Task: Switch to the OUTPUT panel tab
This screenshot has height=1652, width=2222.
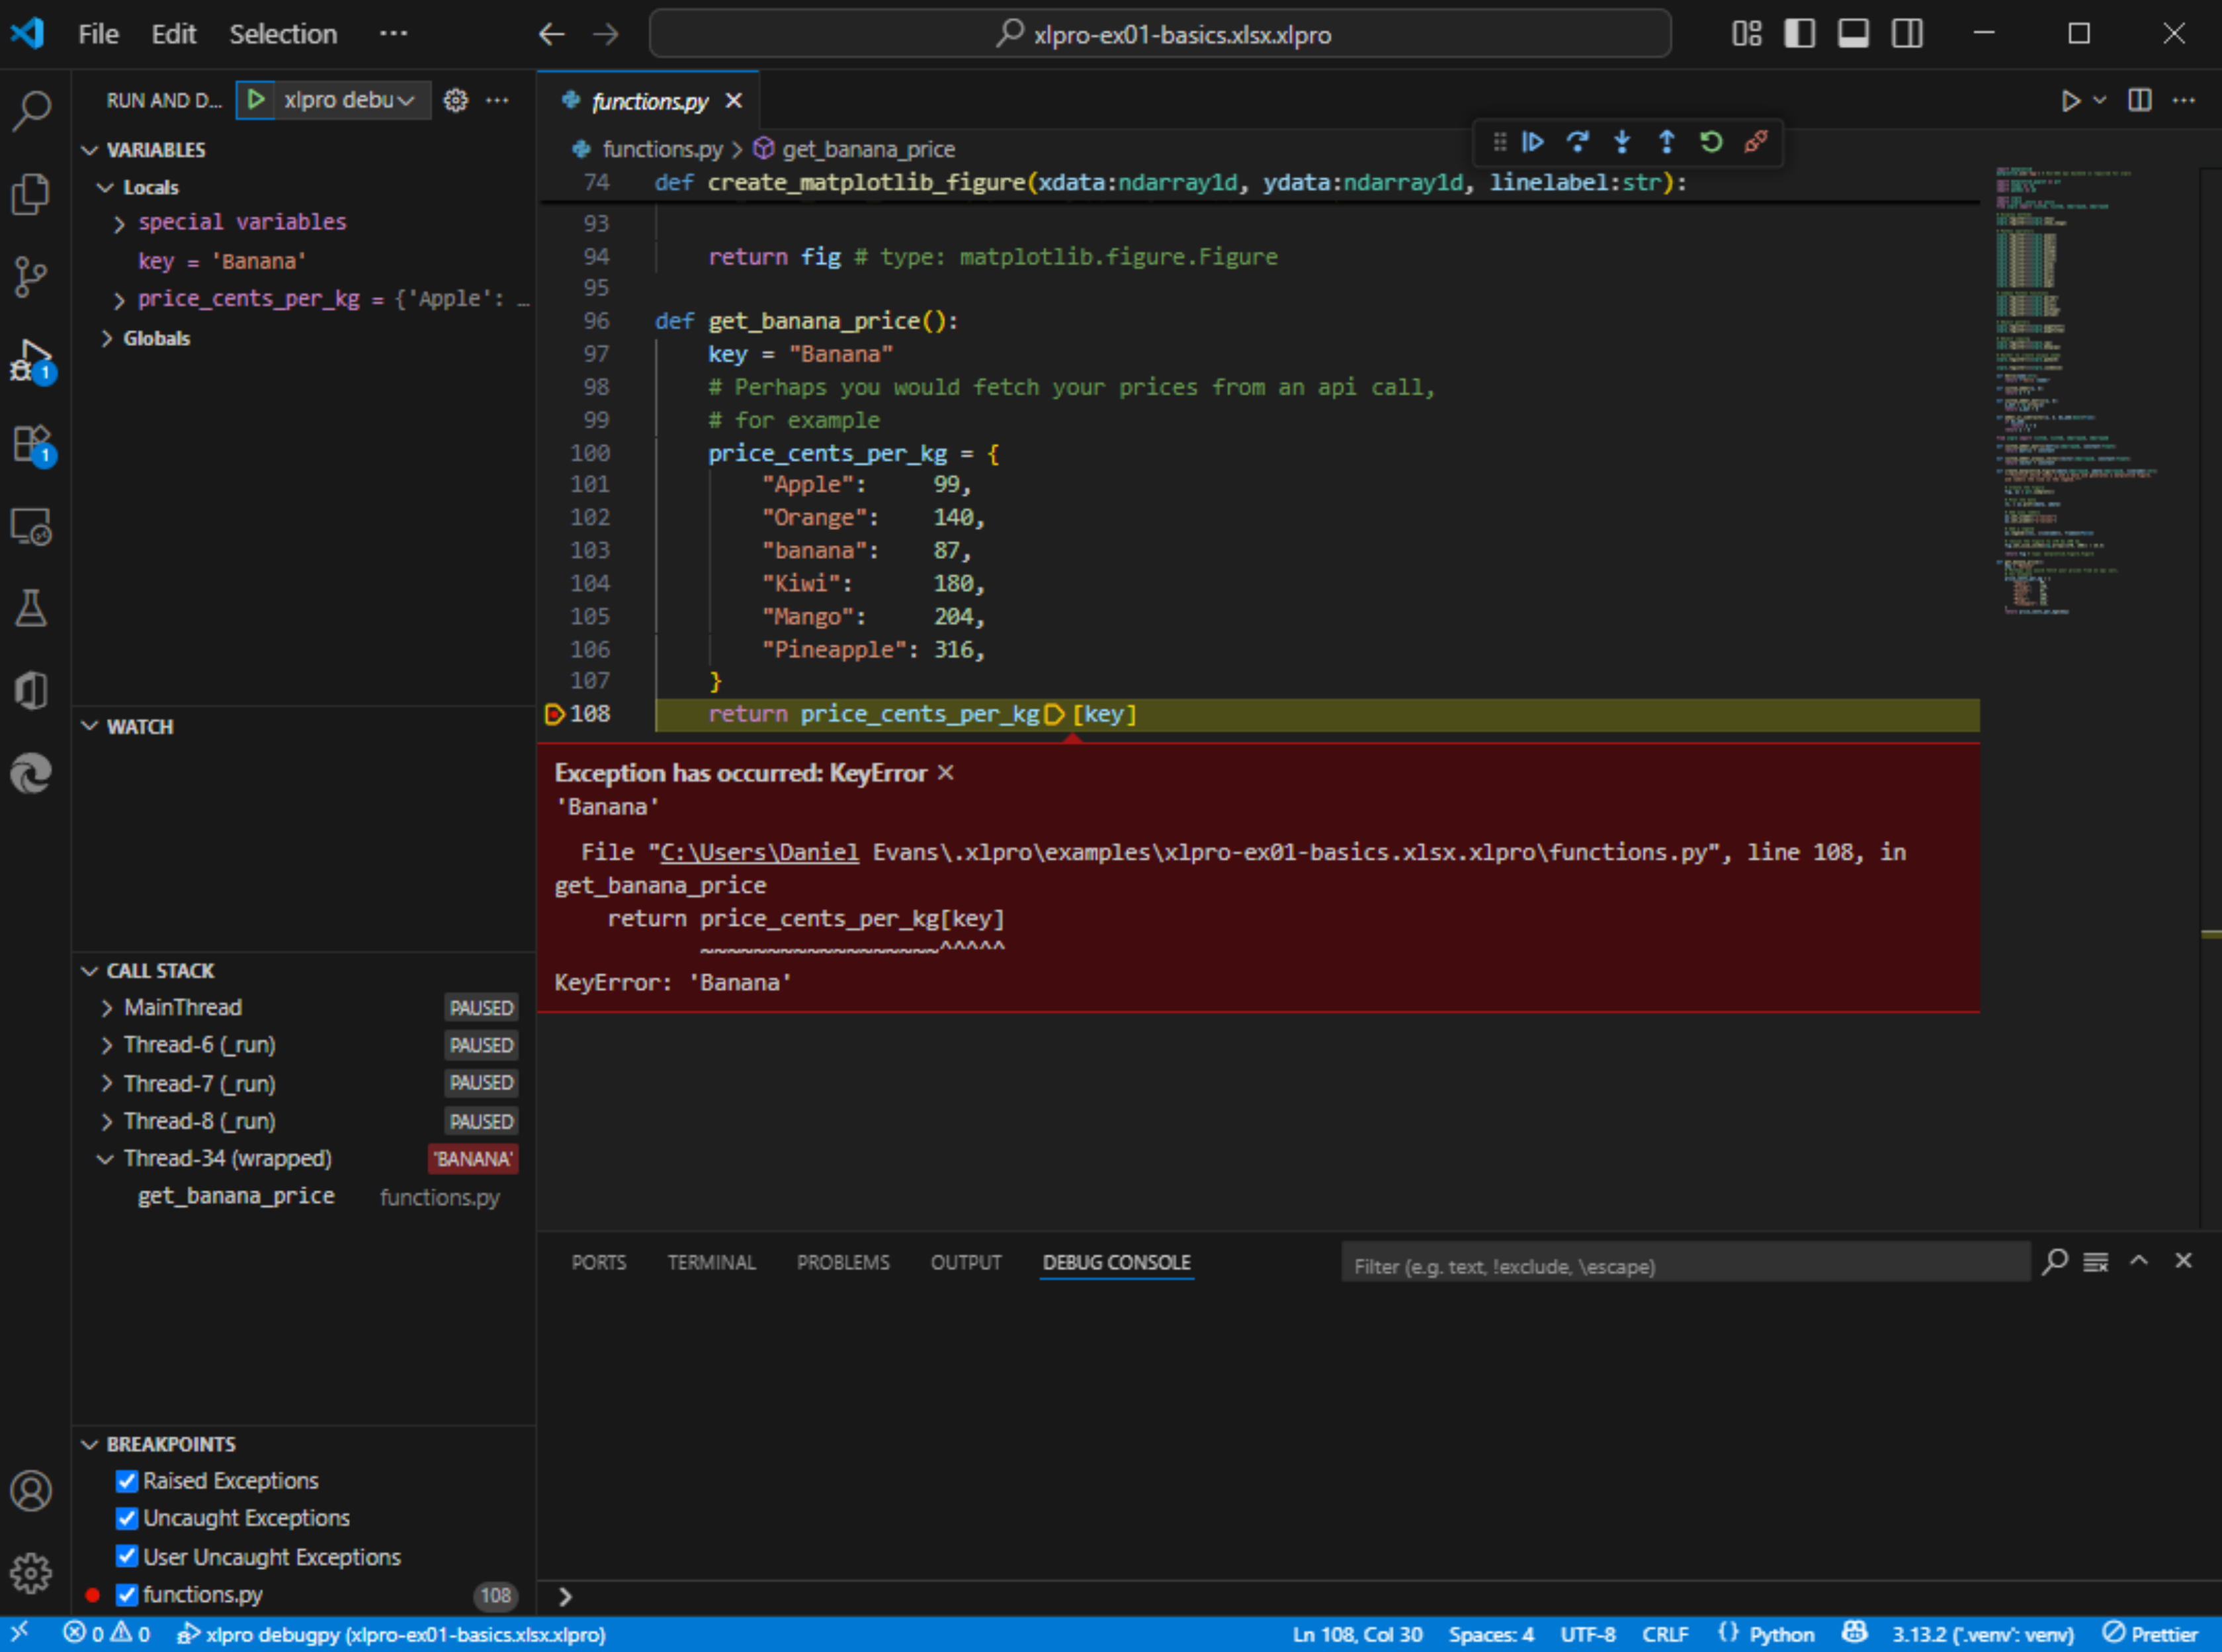Action: pyautogui.click(x=966, y=1263)
